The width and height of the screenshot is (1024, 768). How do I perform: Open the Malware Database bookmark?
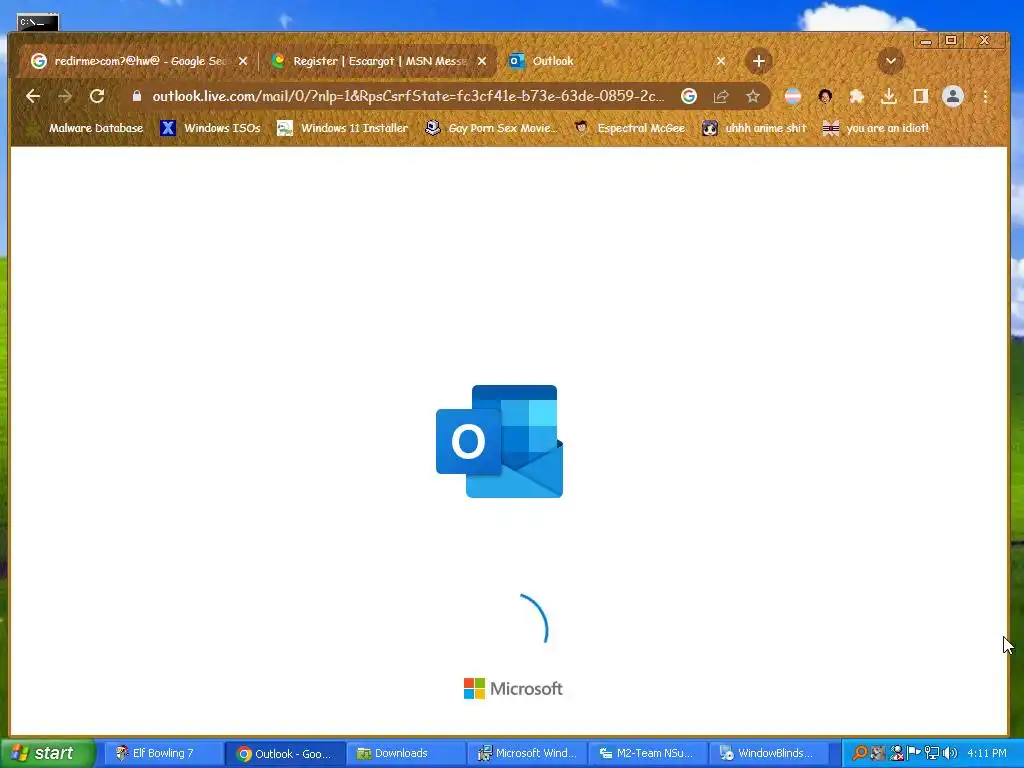click(86, 128)
